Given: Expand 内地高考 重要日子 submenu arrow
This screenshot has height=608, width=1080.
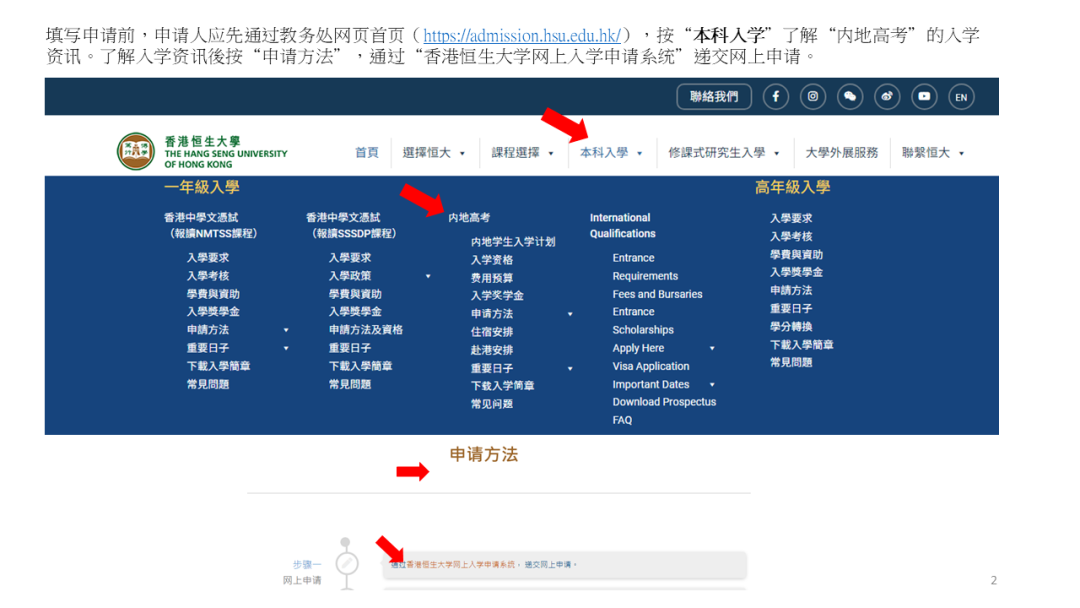Looking at the screenshot, I should pos(570,368).
